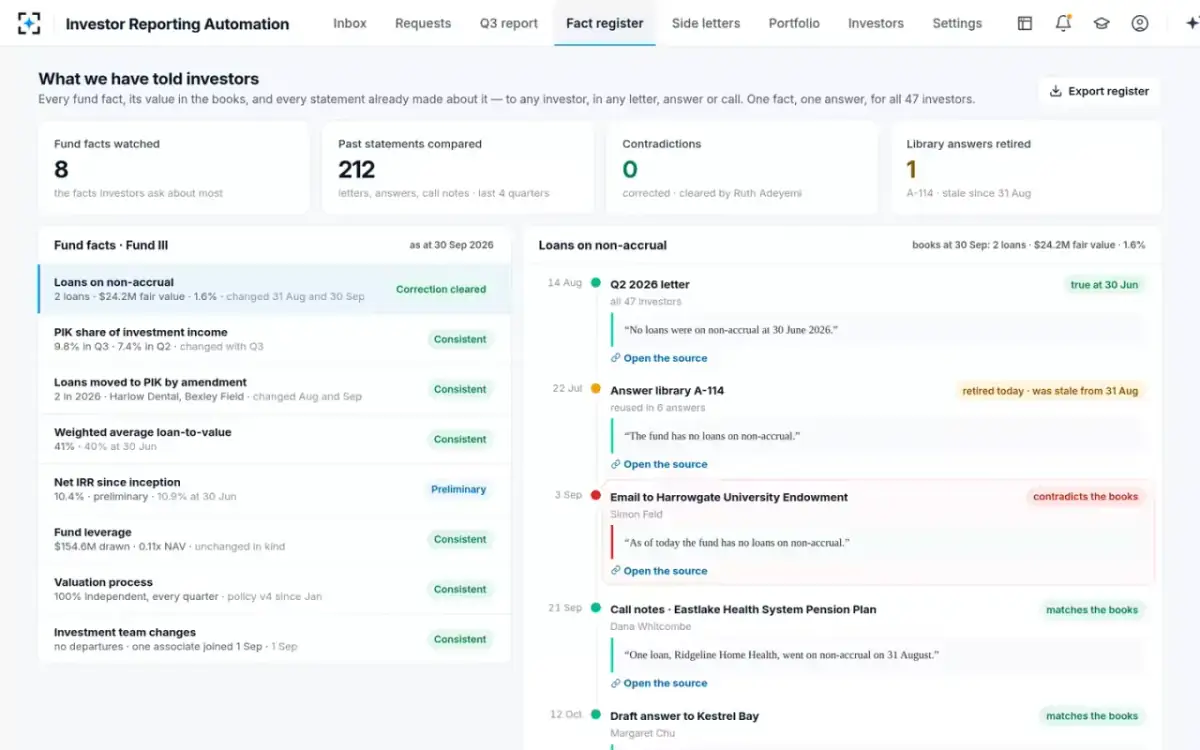Click the green timeline dot for 21 Sep
1200x750 pixels.
pos(596,608)
